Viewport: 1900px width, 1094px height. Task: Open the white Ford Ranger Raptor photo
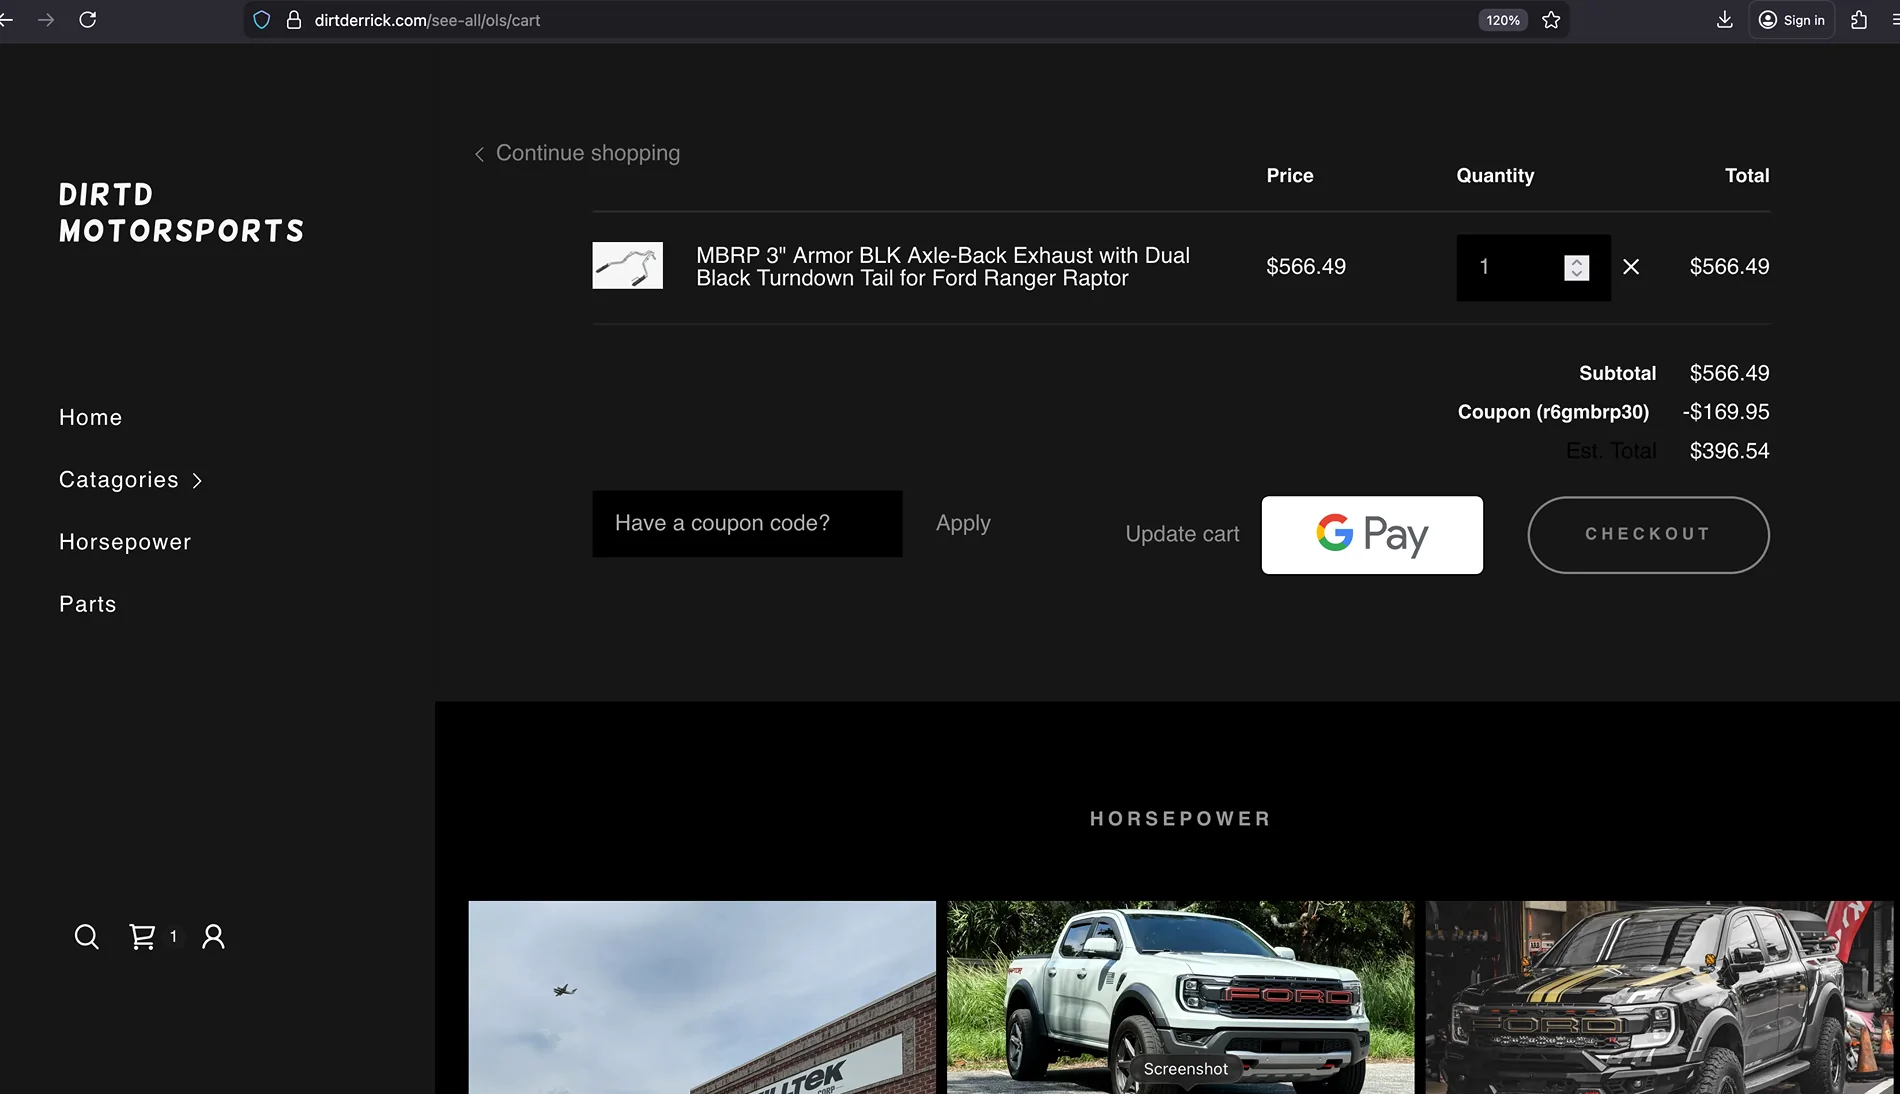tap(1181, 997)
